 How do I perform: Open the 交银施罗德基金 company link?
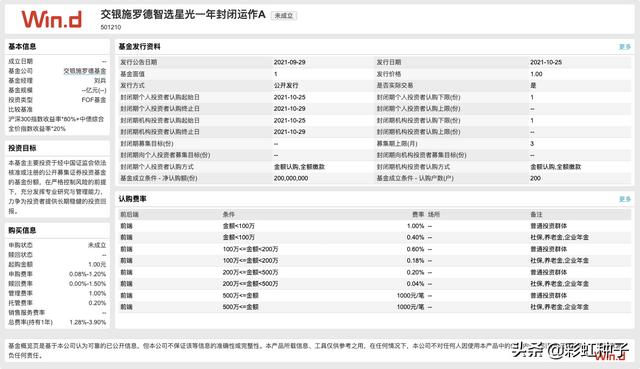[84, 71]
